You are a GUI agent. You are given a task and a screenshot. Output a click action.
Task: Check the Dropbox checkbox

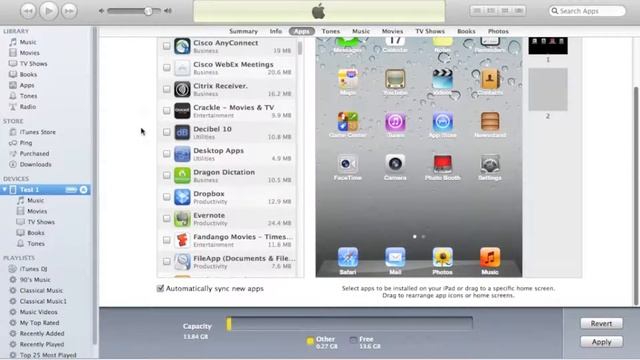click(x=167, y=197)
